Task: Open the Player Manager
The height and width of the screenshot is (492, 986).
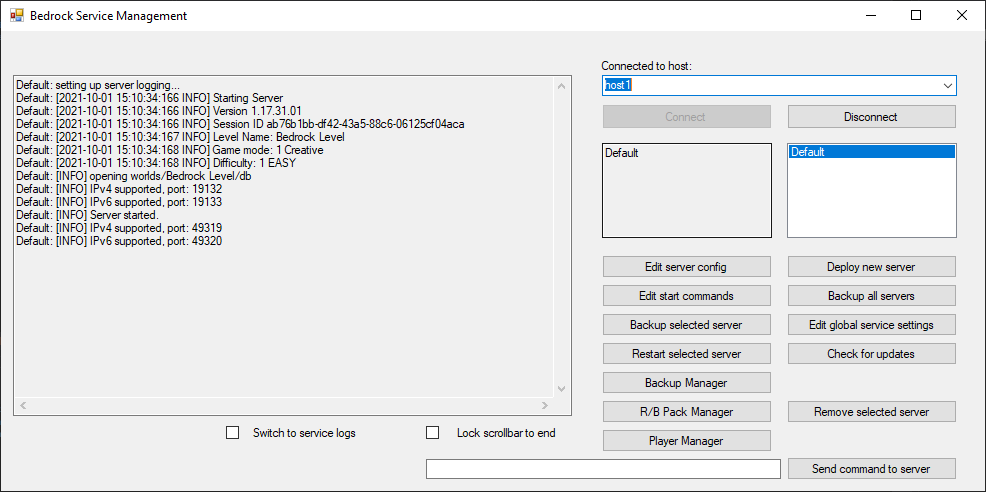Action: (x=686, y=440)
